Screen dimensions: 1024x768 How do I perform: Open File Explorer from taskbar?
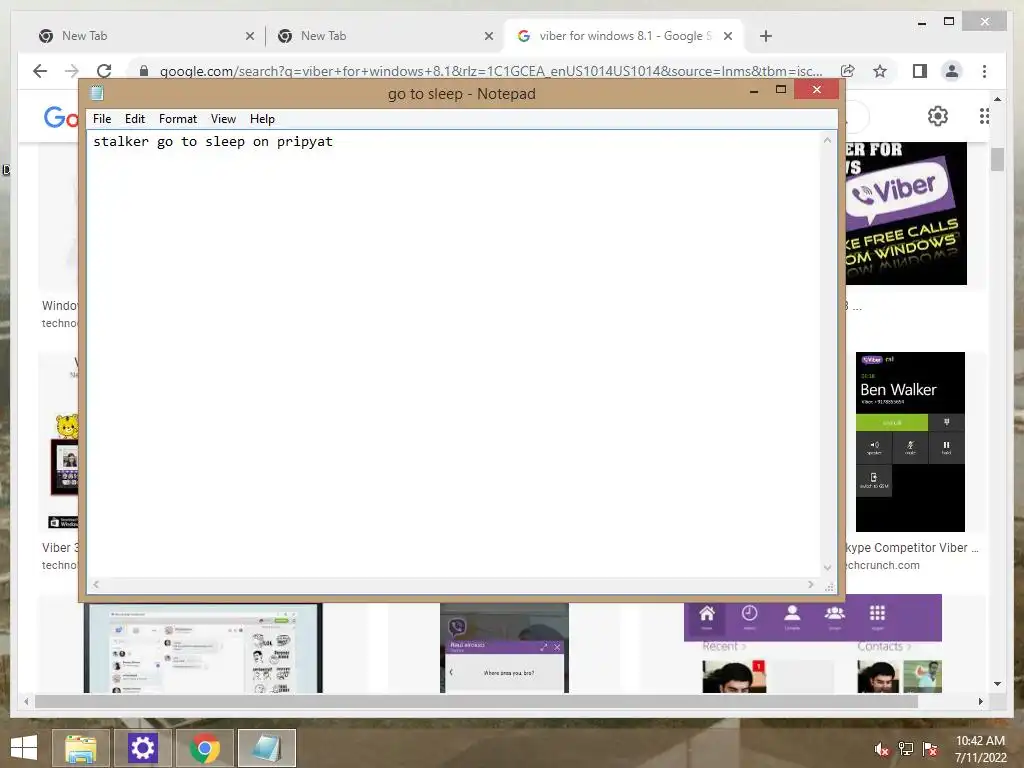tap(80, 748)
